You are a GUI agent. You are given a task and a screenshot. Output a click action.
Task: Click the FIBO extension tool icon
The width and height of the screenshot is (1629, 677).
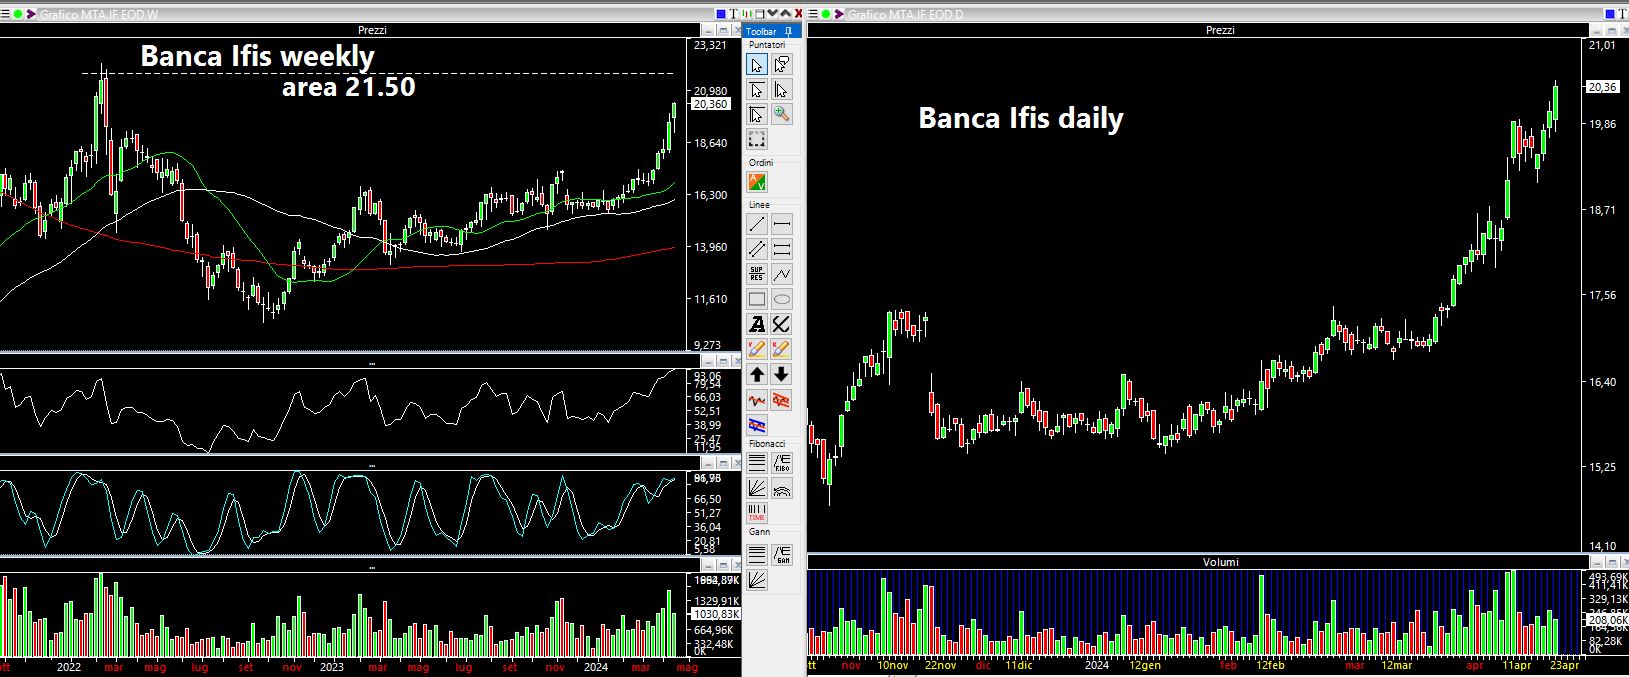click(782, 463)
